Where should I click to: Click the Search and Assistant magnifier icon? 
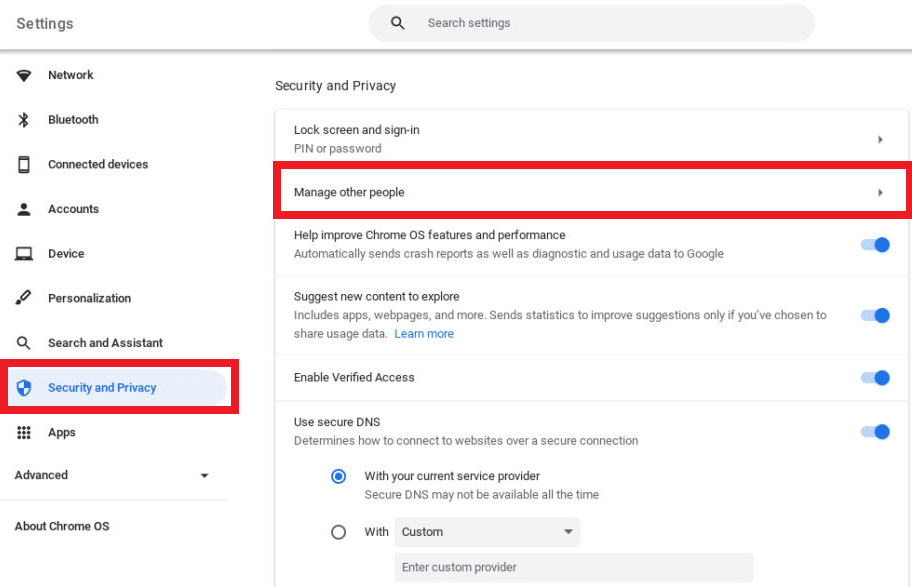24,343
